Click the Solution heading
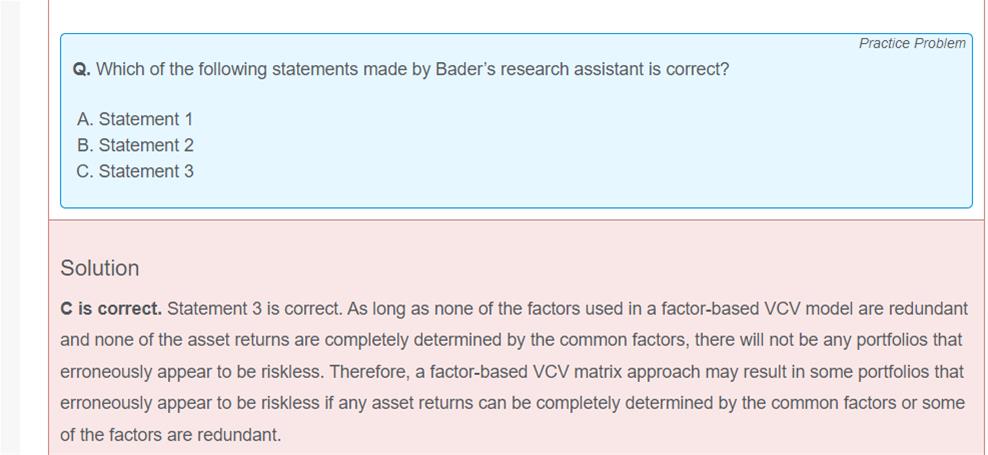This screenshot has height=455, width=988. (x=100, y=268)
